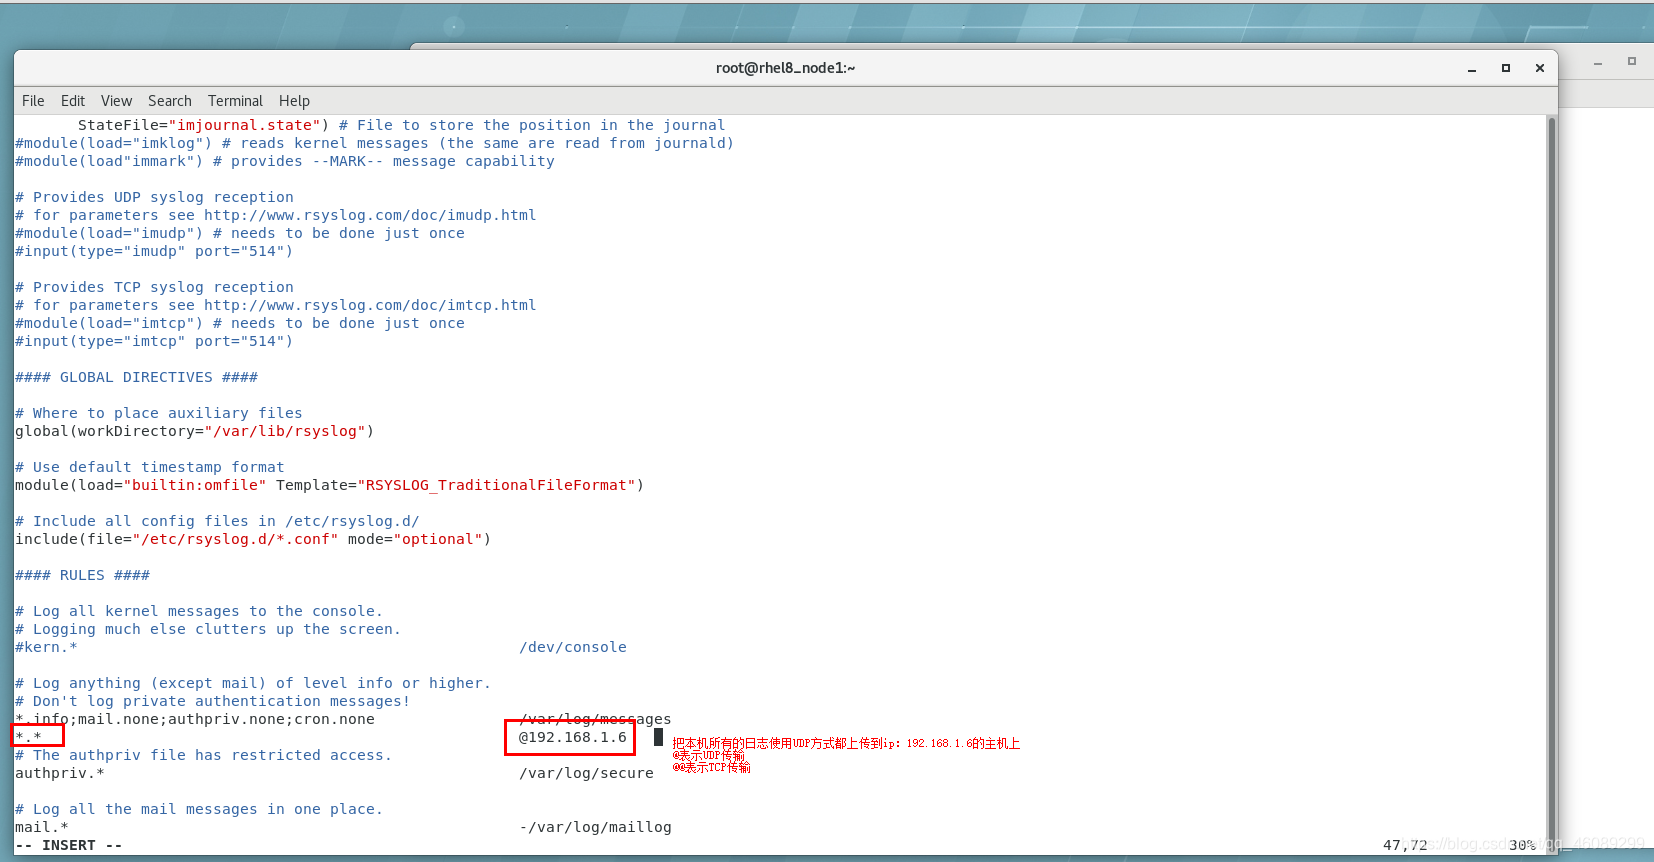Click the imtcp.html documentation URL
1654x862 pixels.
point(370,305)
